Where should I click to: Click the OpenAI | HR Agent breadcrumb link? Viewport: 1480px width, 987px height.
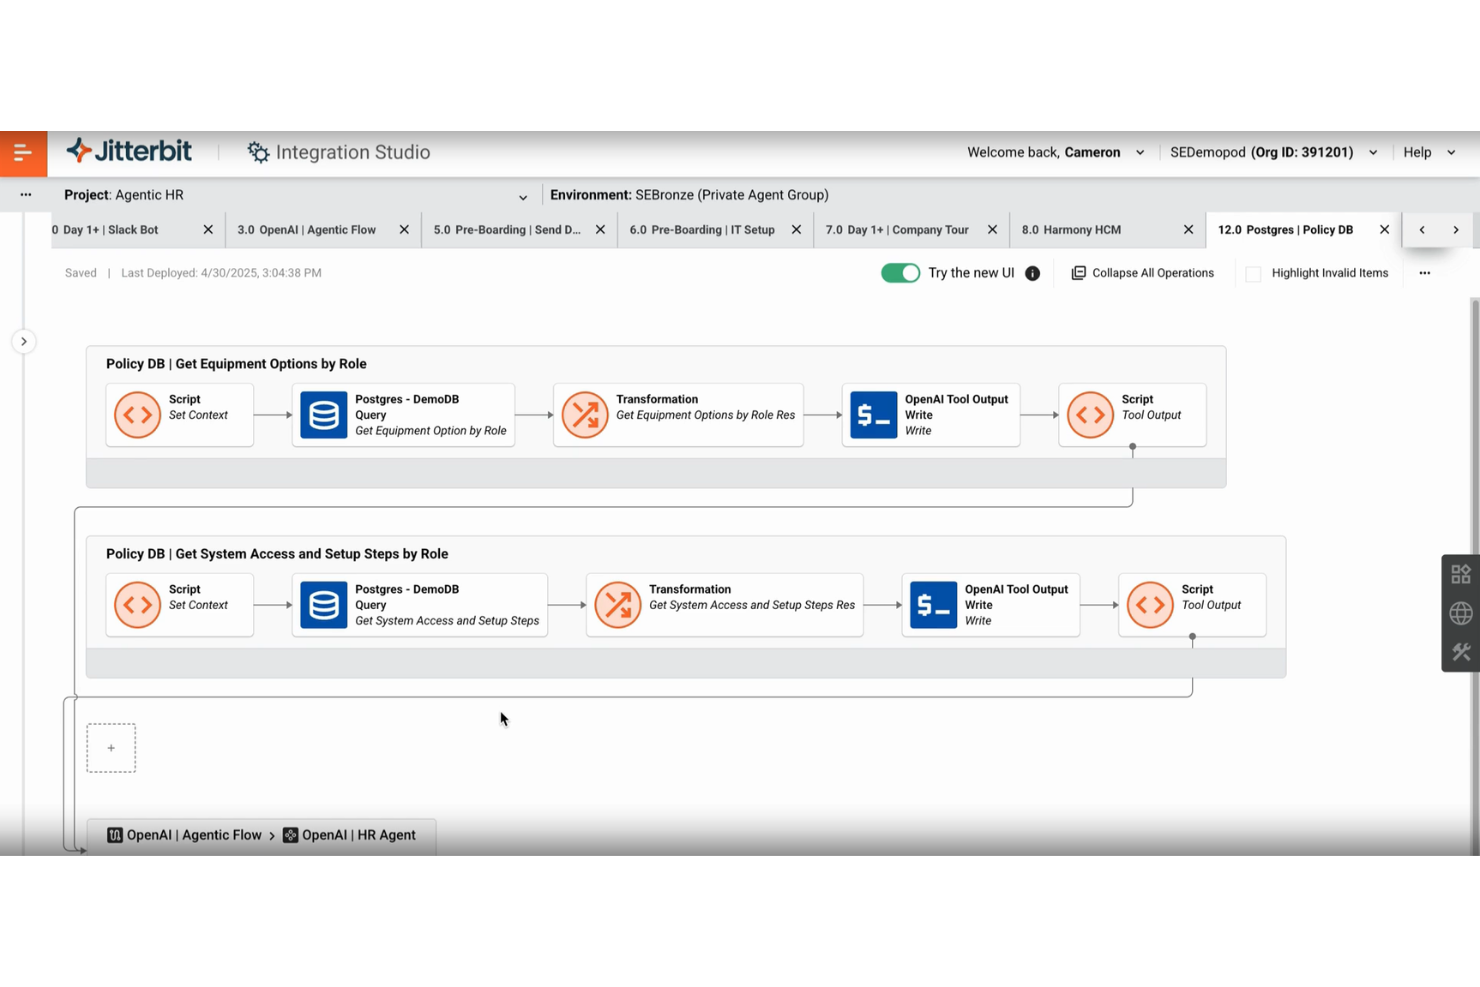point(359,835)
